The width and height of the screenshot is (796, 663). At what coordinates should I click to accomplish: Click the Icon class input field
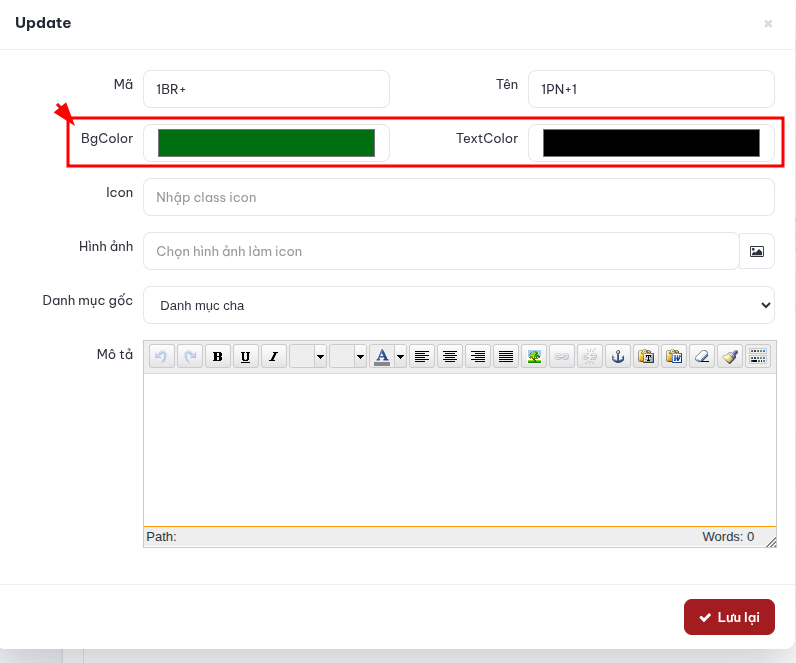click(459, 197)
